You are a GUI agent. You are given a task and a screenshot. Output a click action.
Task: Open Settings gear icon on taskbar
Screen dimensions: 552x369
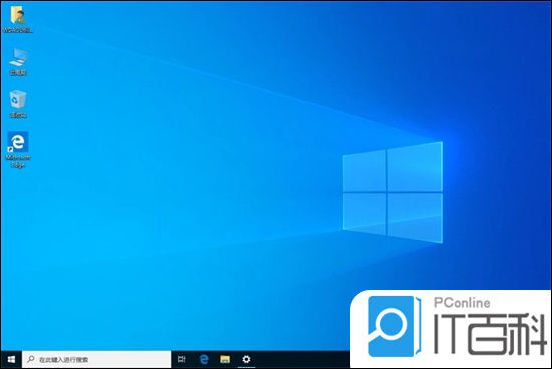pos(246,359)
